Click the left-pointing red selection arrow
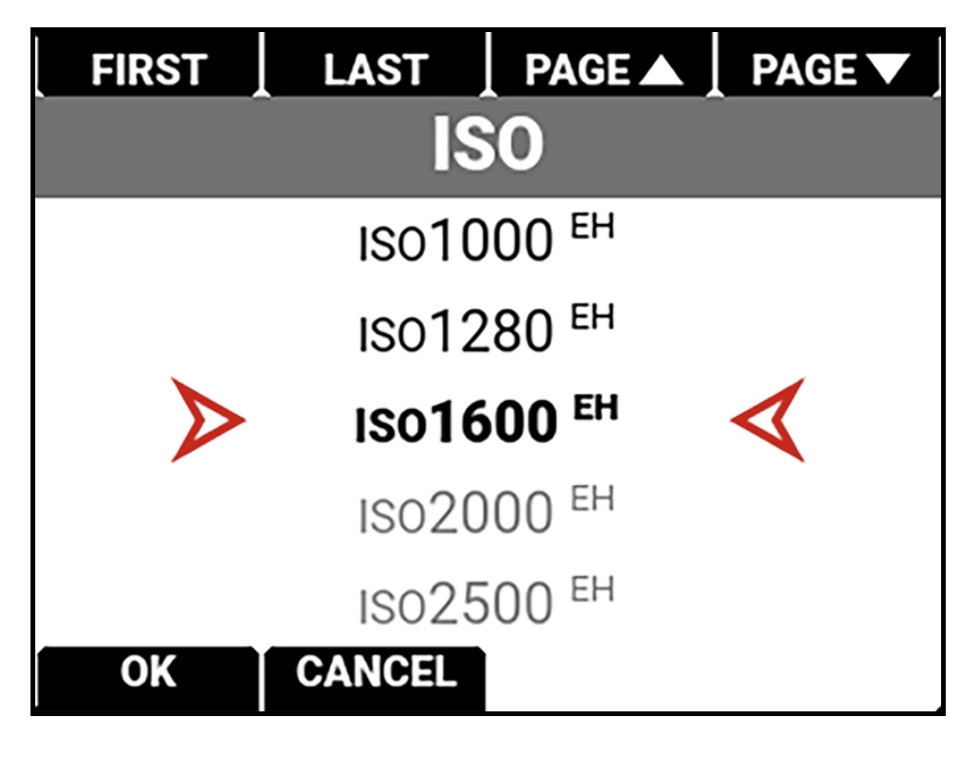This screenshot has height=758, width=976. 768,420
